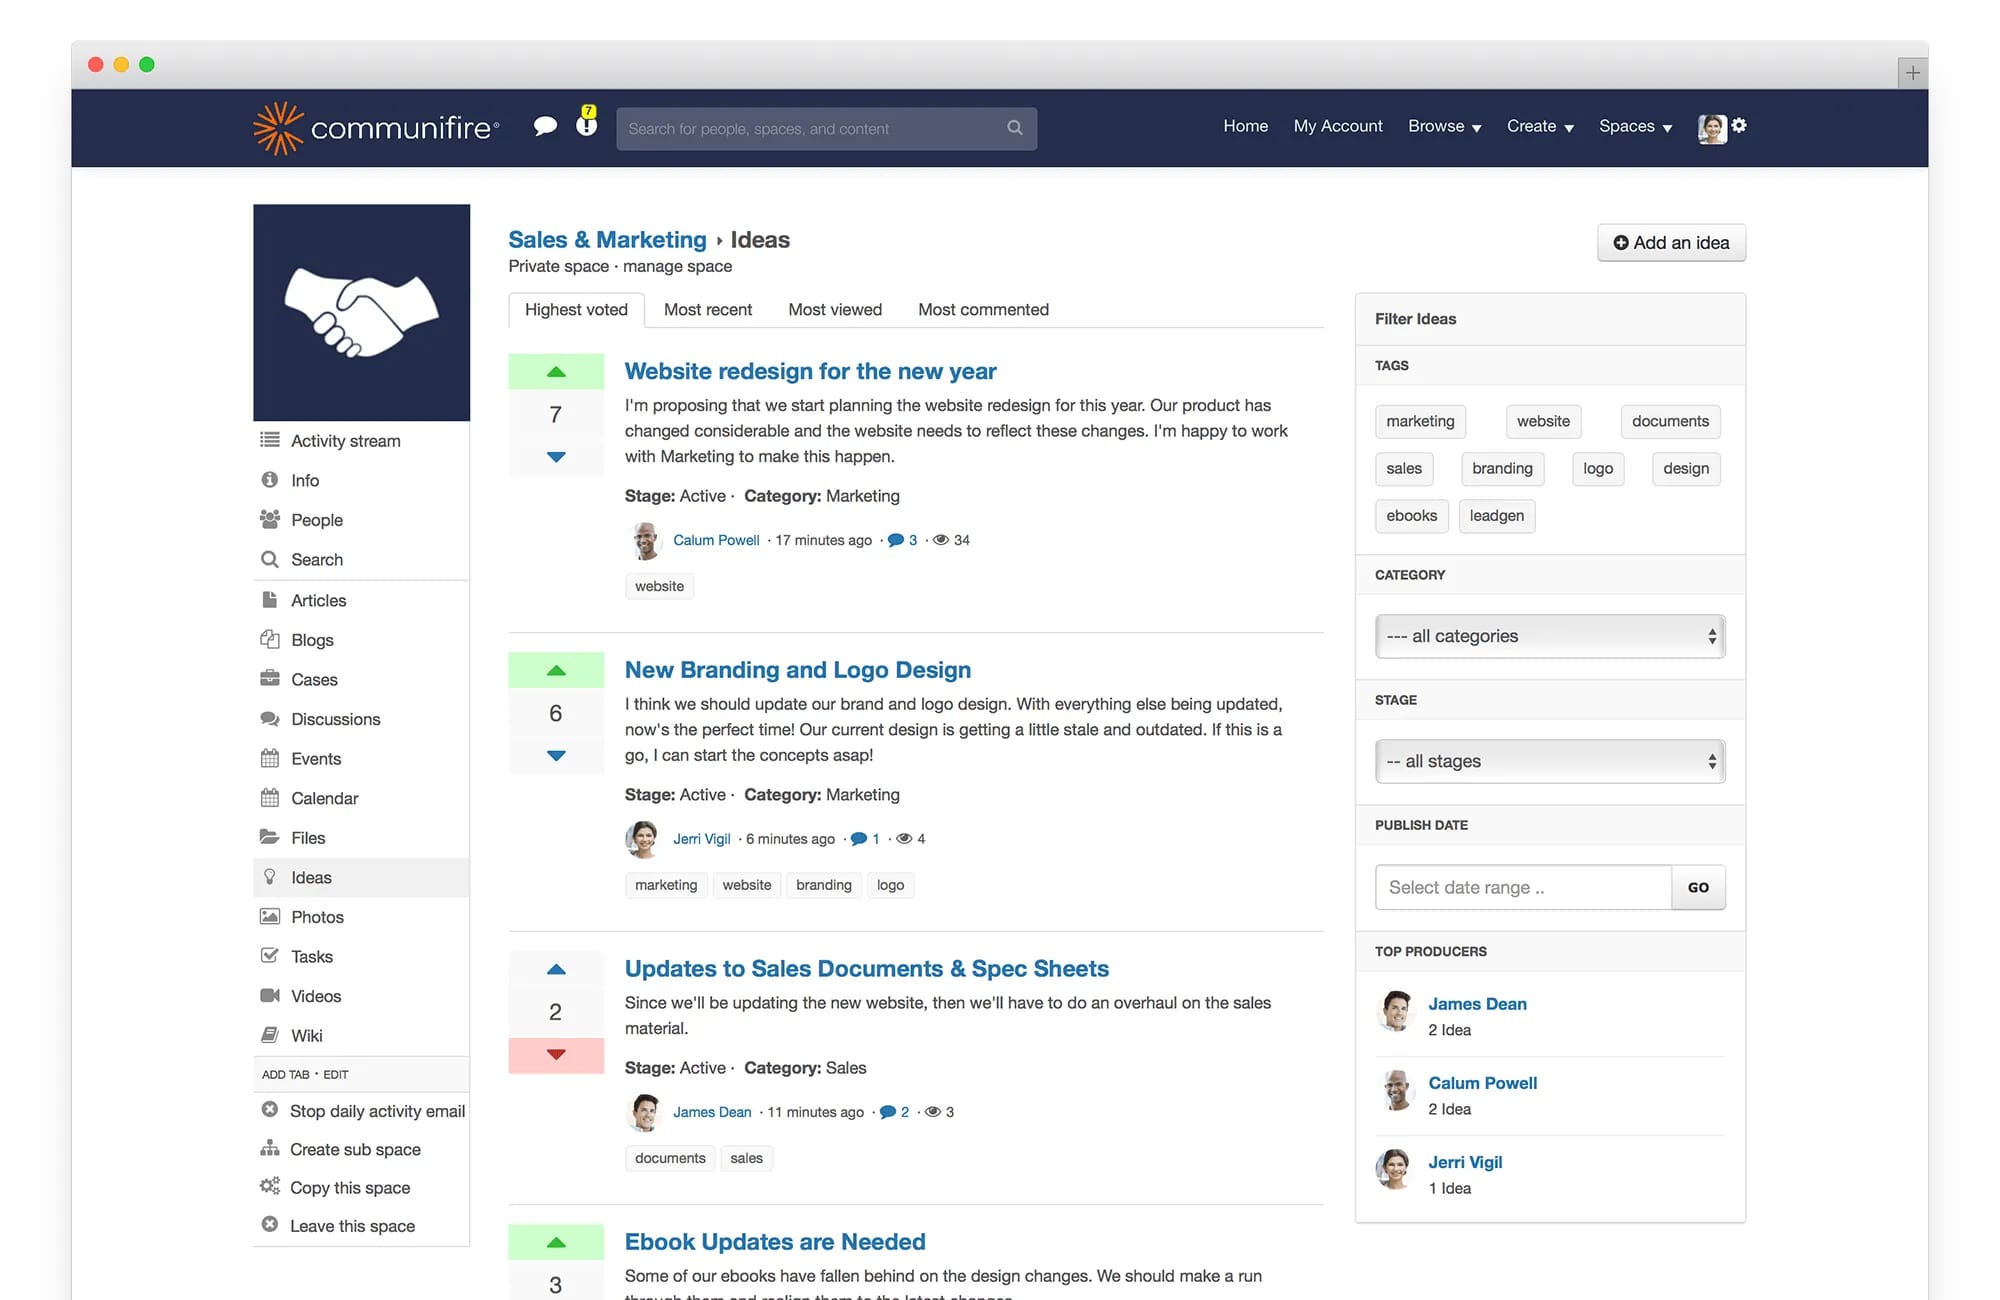Expand the Create dropdown menu
The image size is (2000, 1300).
[1540, 127]
